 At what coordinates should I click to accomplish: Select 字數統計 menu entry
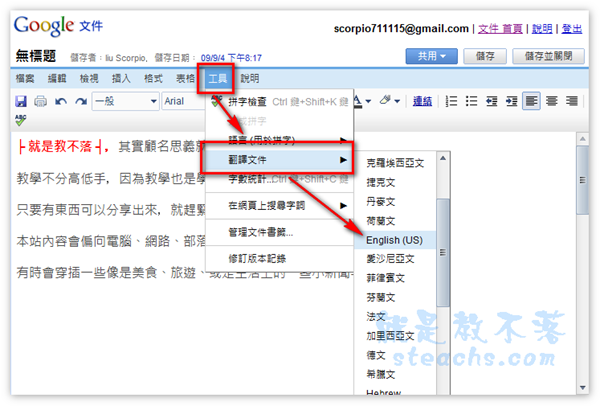pyautogui.click(x=279, y=179)
